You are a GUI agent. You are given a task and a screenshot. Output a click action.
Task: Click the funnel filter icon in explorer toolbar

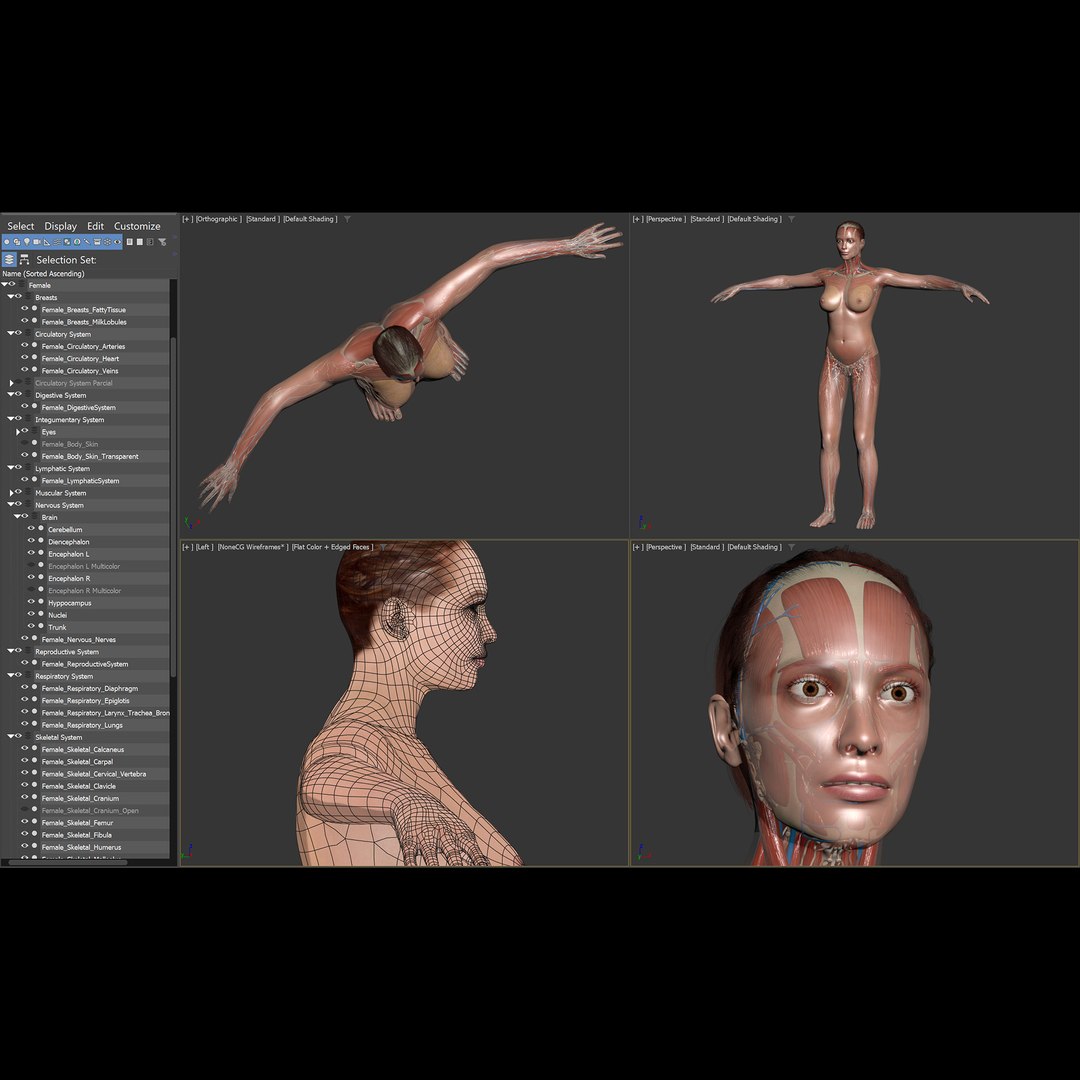[163, 242]
